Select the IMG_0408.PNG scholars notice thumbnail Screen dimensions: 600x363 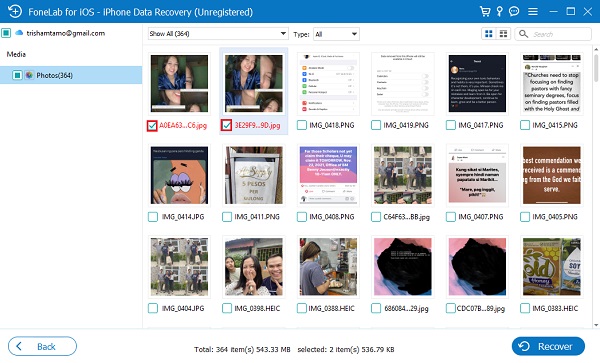(328, 175)
